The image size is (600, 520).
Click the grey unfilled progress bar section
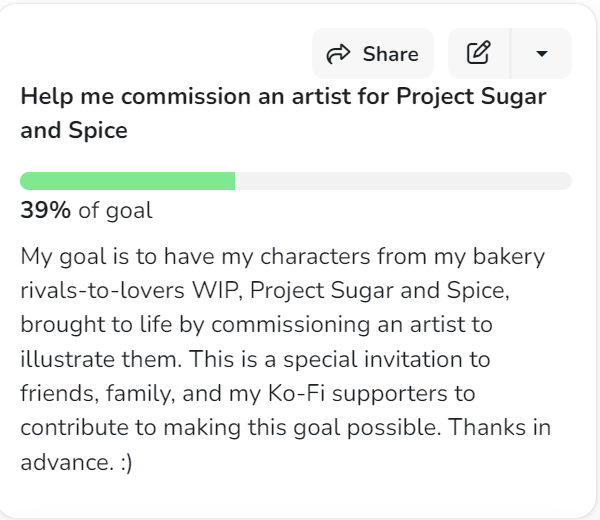[x=403, y=181]
